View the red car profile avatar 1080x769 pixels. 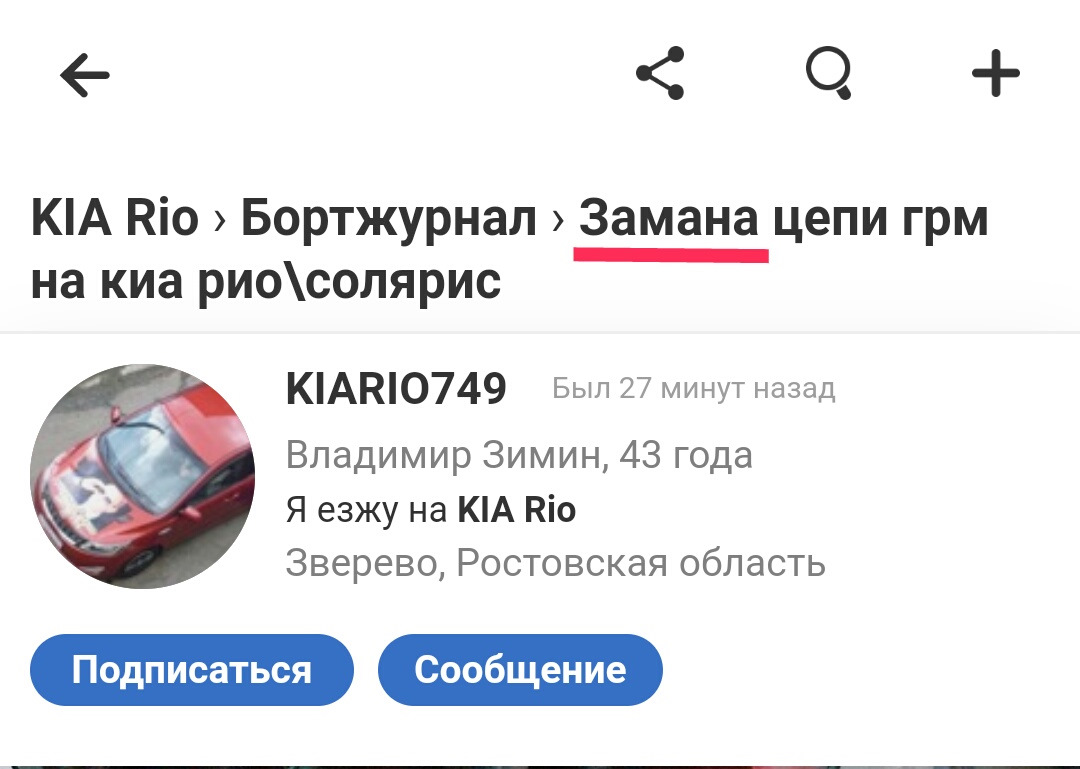[x=143, y=476]
